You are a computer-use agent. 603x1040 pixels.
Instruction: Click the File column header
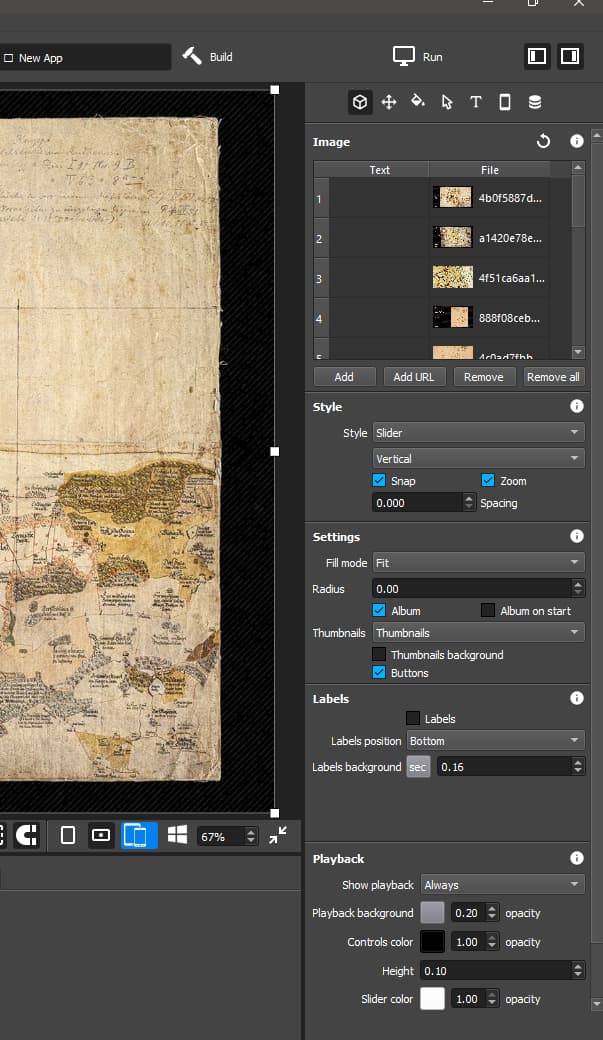490,170
